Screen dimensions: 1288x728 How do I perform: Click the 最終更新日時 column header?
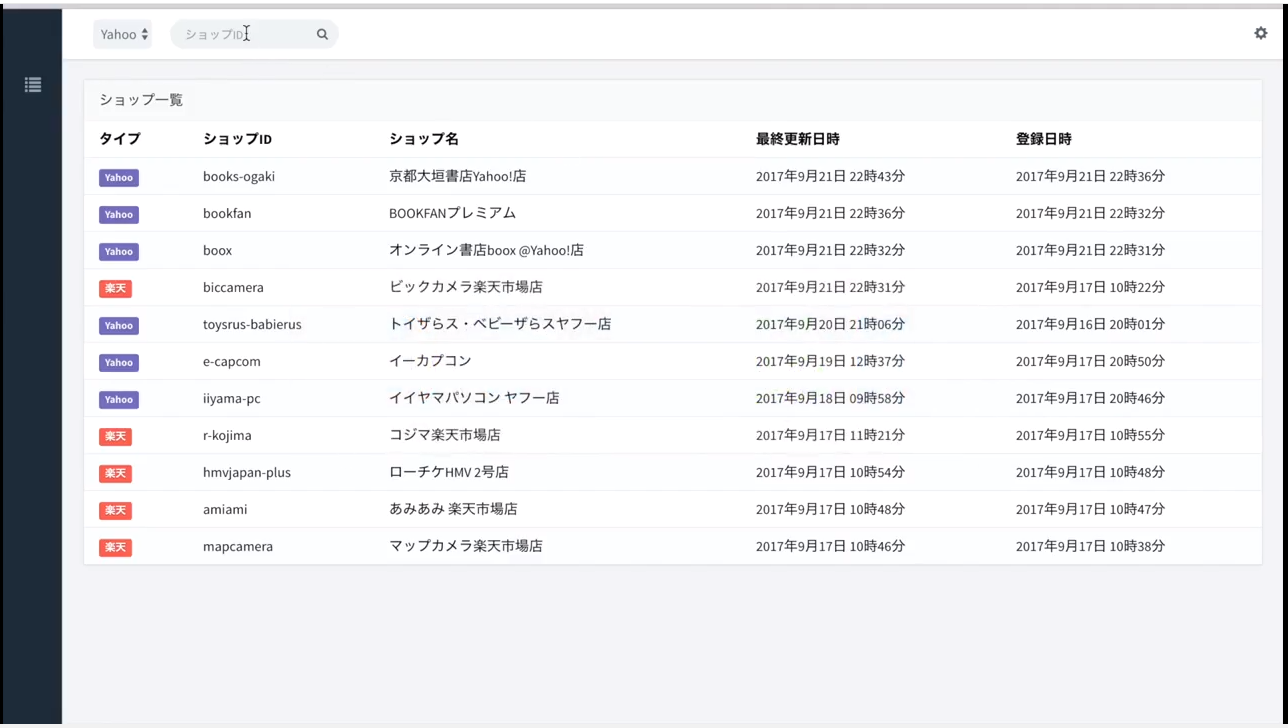pyautogui.click(x=797, y=139)
